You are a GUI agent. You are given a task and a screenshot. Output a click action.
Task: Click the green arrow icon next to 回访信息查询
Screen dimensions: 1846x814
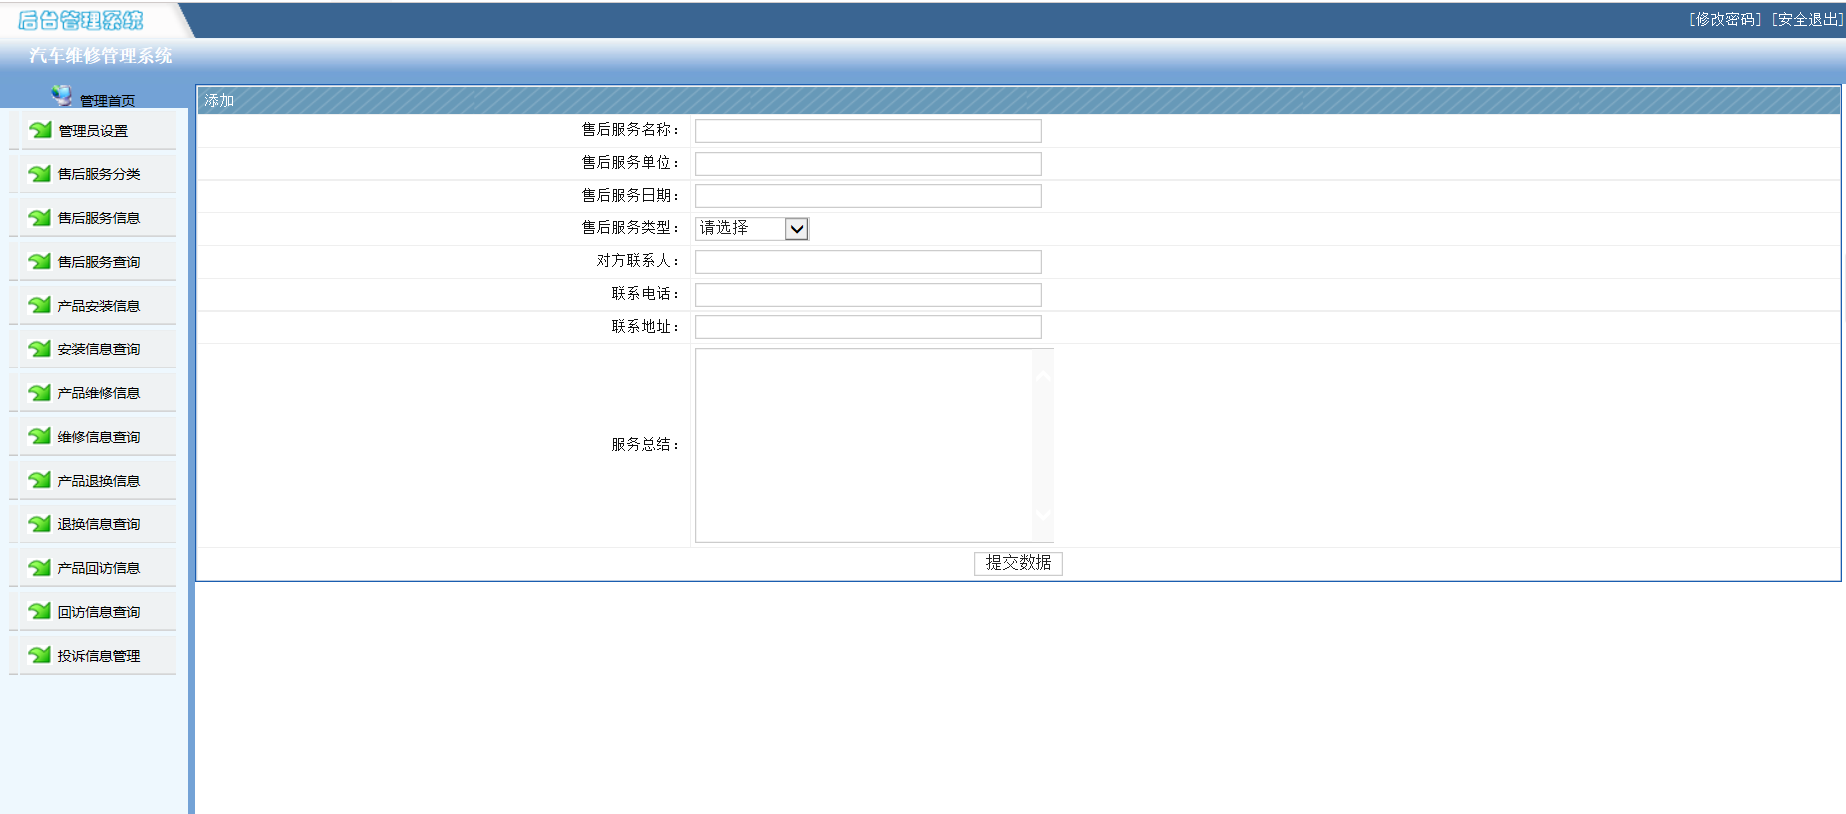click(x=40, y=611)
